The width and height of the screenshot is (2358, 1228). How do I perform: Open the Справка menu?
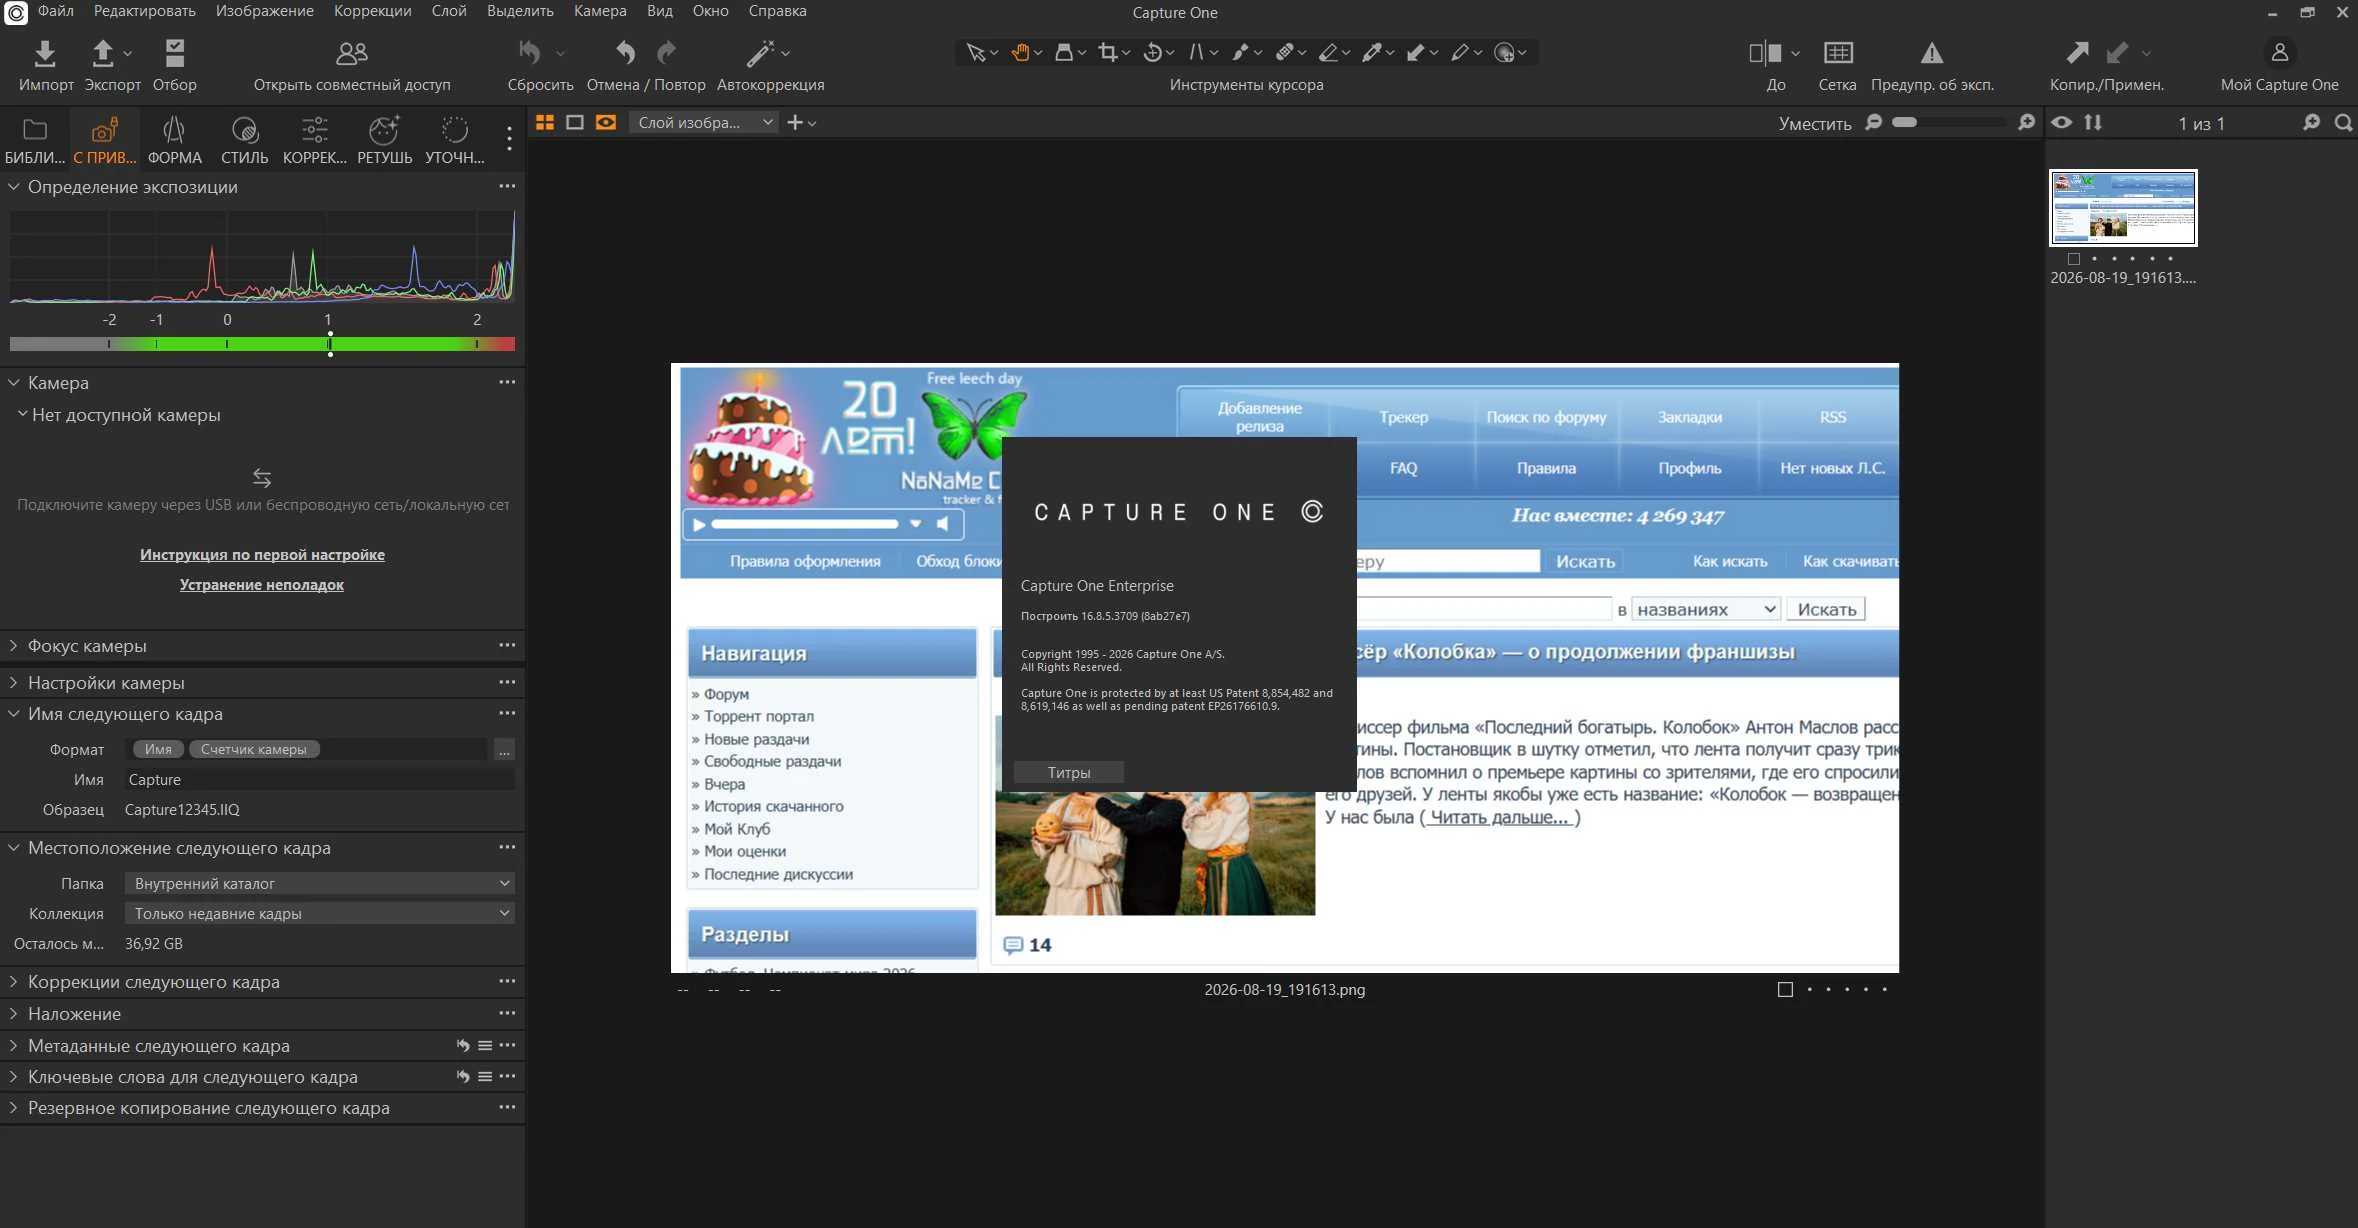click(777, 11)
